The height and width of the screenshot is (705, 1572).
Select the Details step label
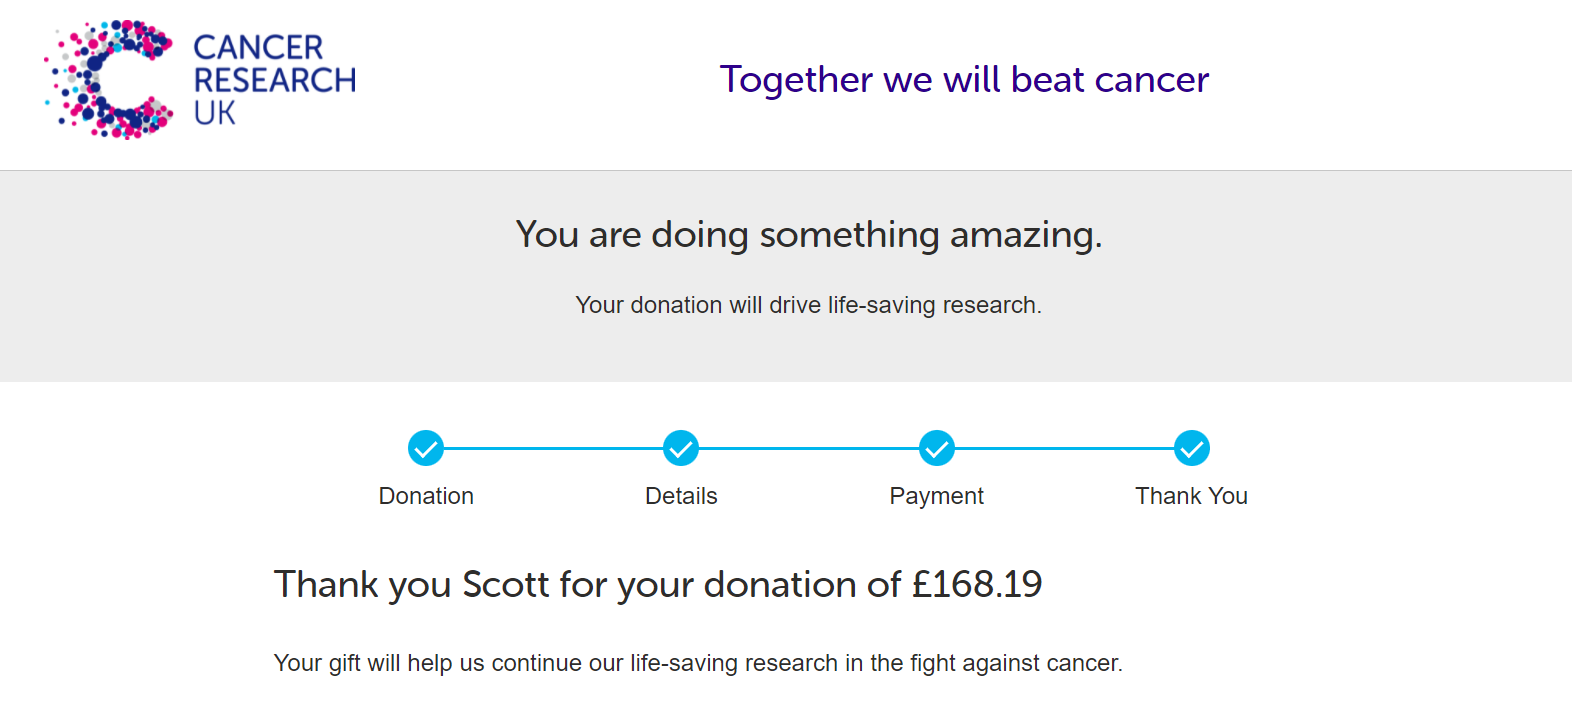coord(681,496)
